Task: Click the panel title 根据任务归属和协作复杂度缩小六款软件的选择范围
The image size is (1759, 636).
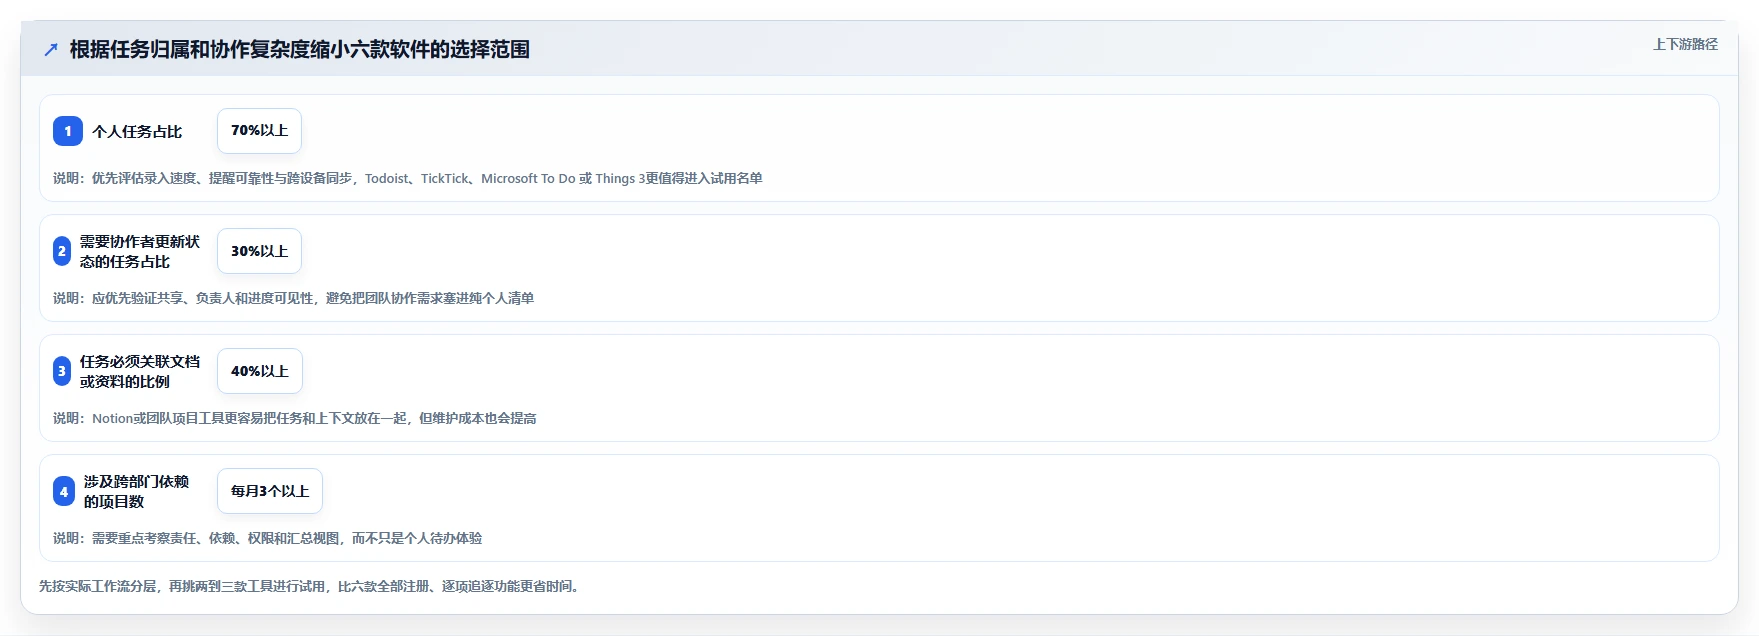Action: coord(299,49)
